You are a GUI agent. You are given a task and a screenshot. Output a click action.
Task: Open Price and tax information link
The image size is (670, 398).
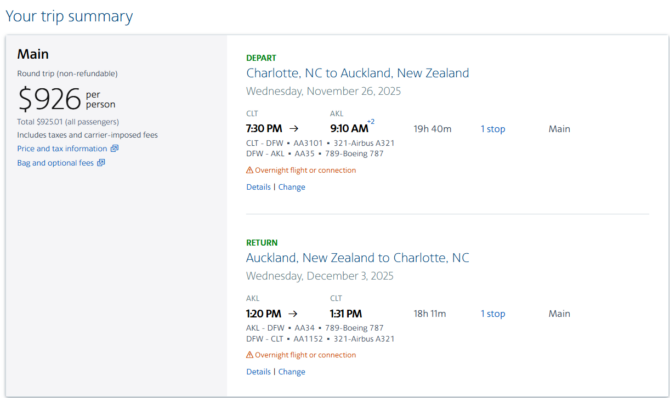(62, 149)
